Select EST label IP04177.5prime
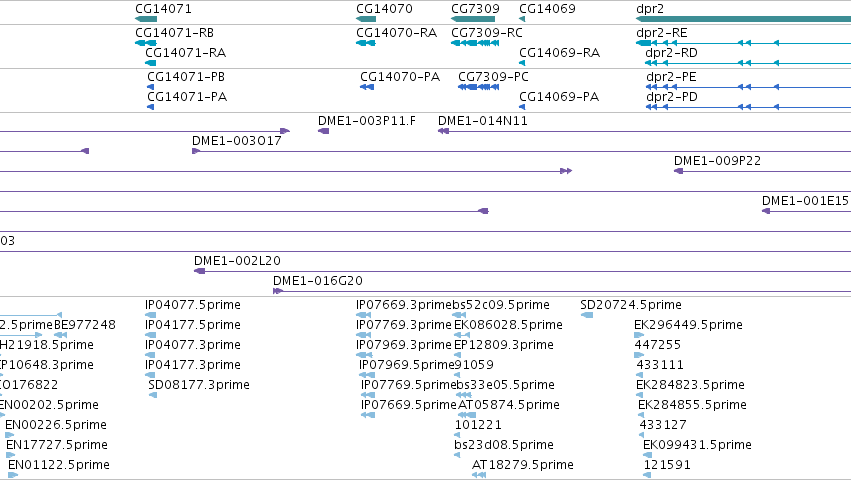Image resolution: width=851 pixels, height=480 pixels. pos(193,325)
